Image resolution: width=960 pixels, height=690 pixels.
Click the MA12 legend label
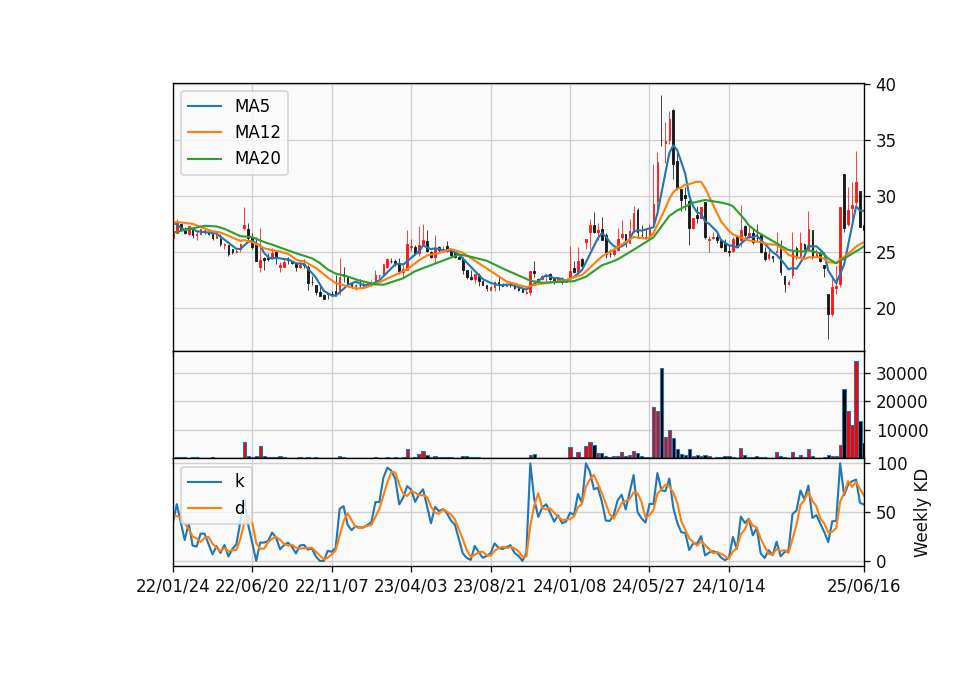point(257,132)
